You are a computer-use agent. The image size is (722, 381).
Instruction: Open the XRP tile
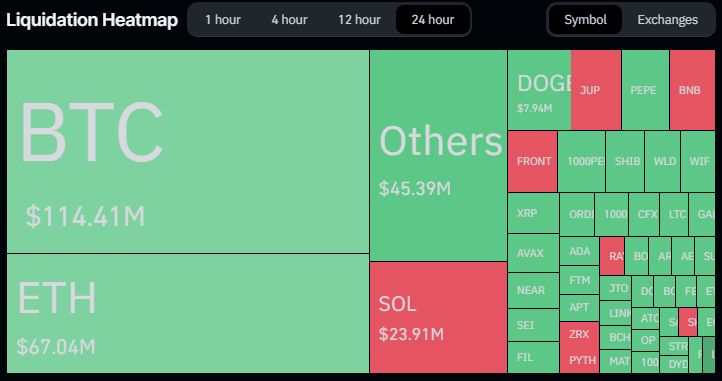(x=533, y=213)
